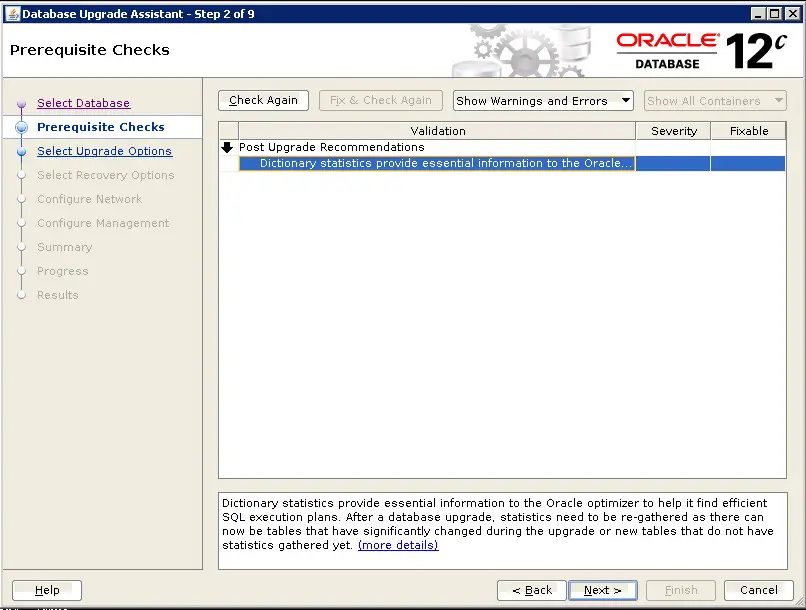
Task: Click the Post Upgrade Recommendations row text
Action: tap(332, 147)
